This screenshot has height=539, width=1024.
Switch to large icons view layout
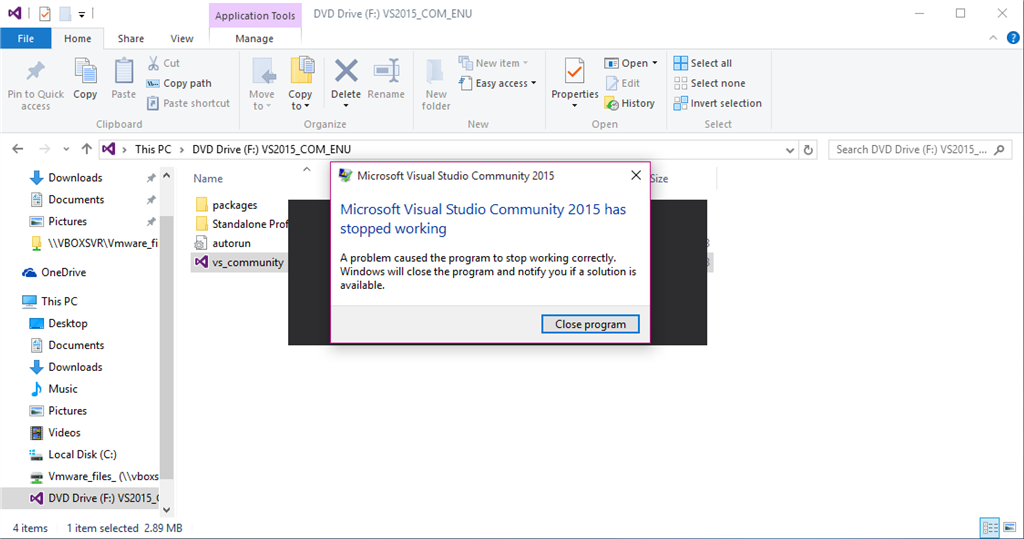1010,527
